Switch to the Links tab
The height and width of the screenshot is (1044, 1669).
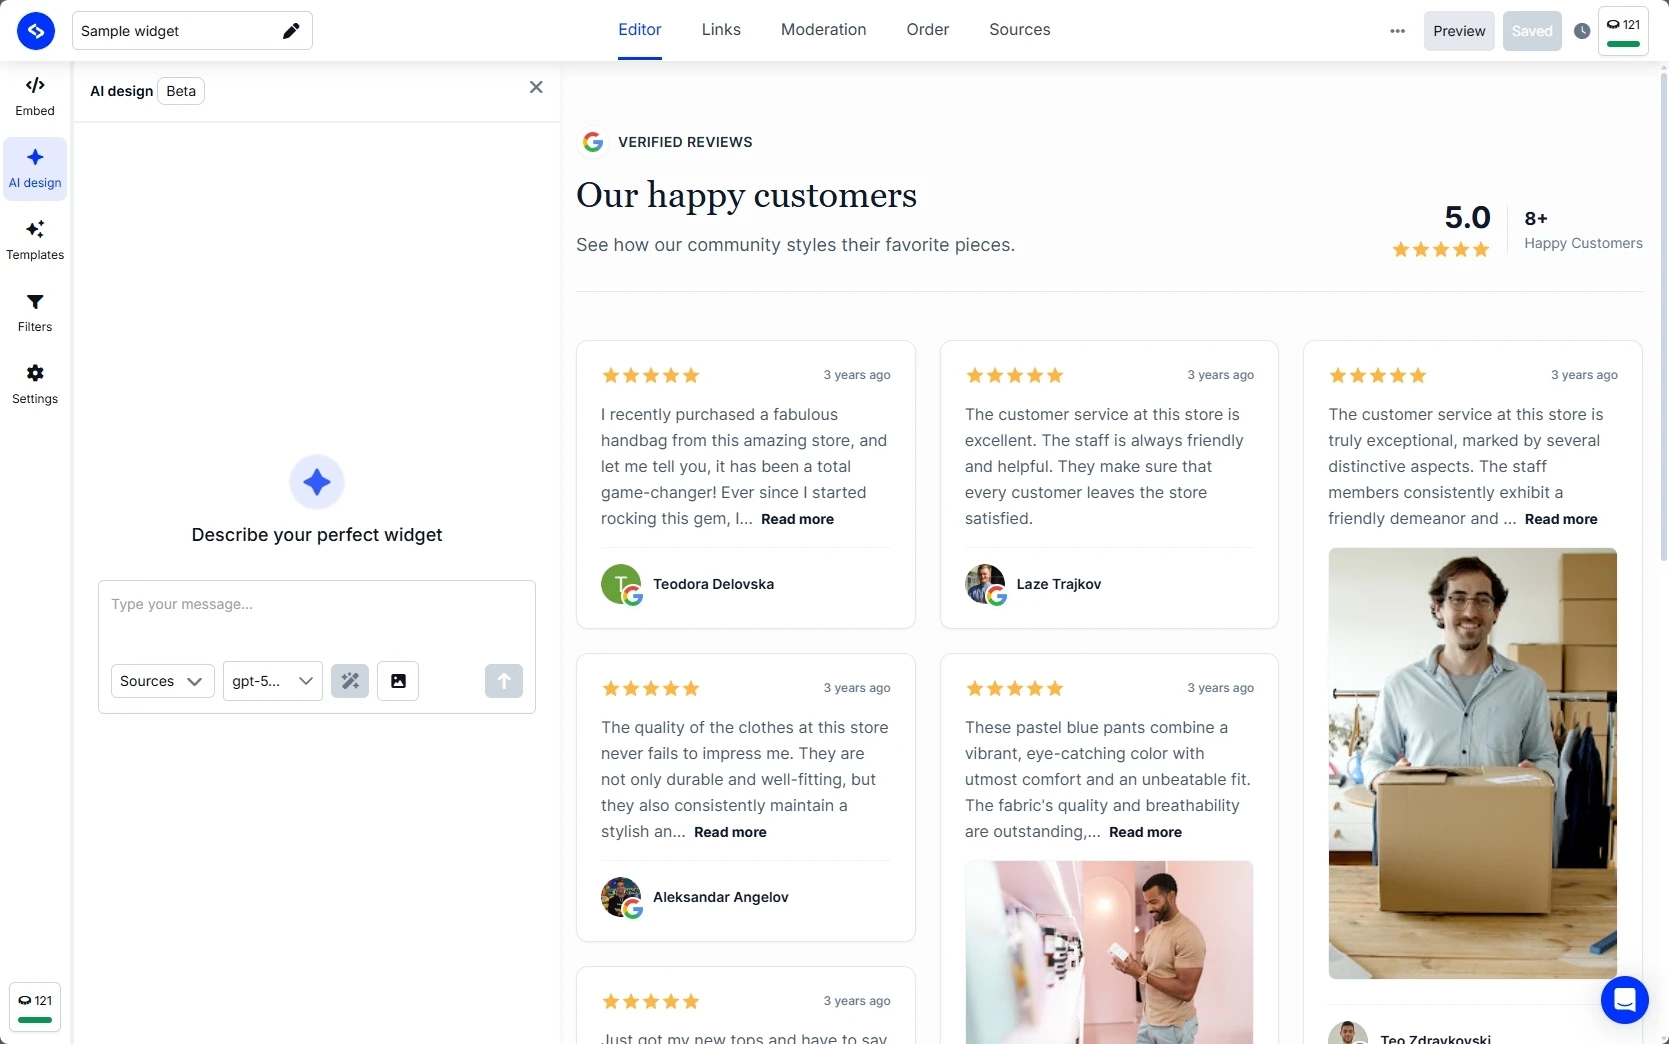pyautogui.click(x=721, y=30)
